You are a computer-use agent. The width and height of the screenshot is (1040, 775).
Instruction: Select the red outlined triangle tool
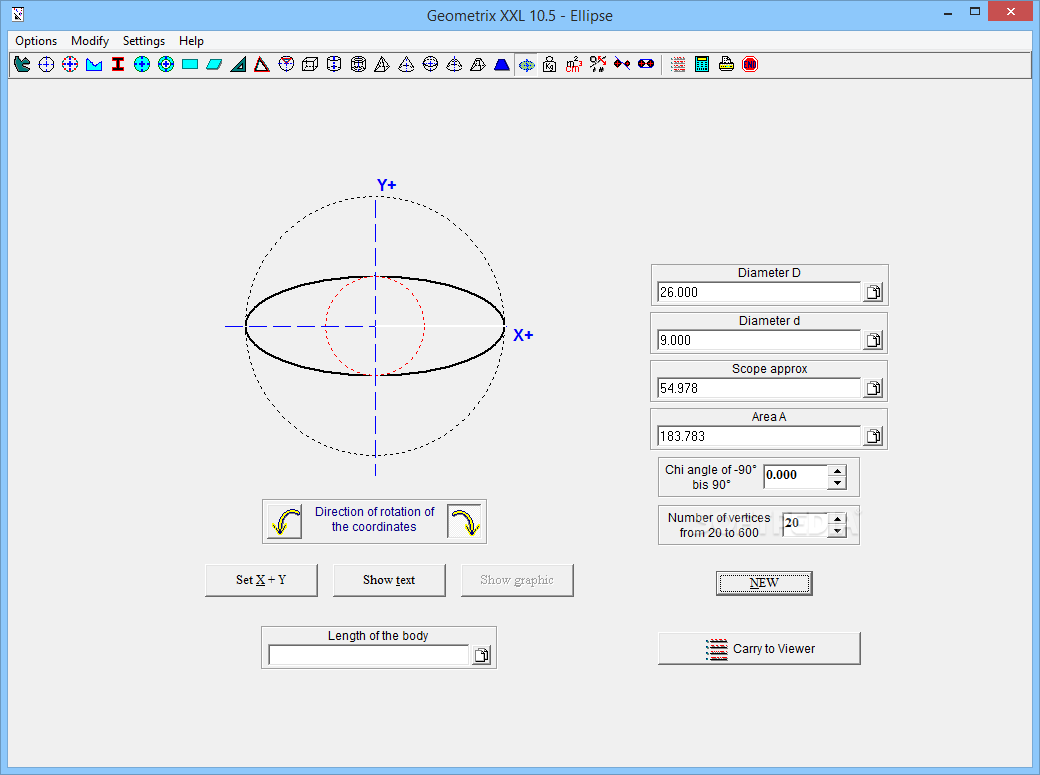click(x=262, y=64)
